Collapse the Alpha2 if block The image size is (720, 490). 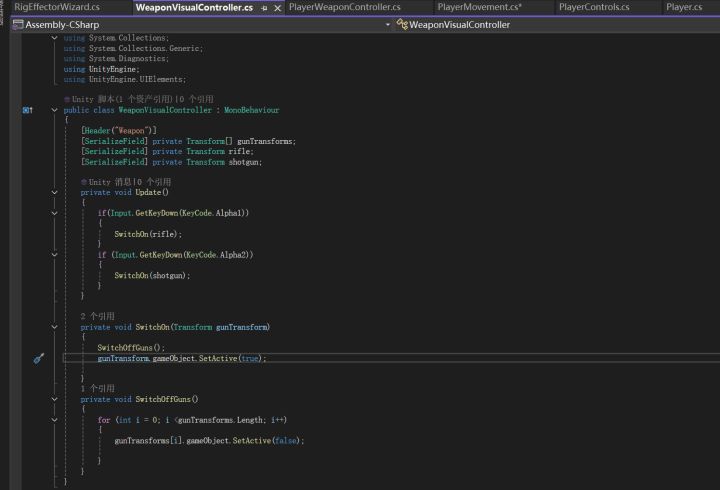pos(54,254)
